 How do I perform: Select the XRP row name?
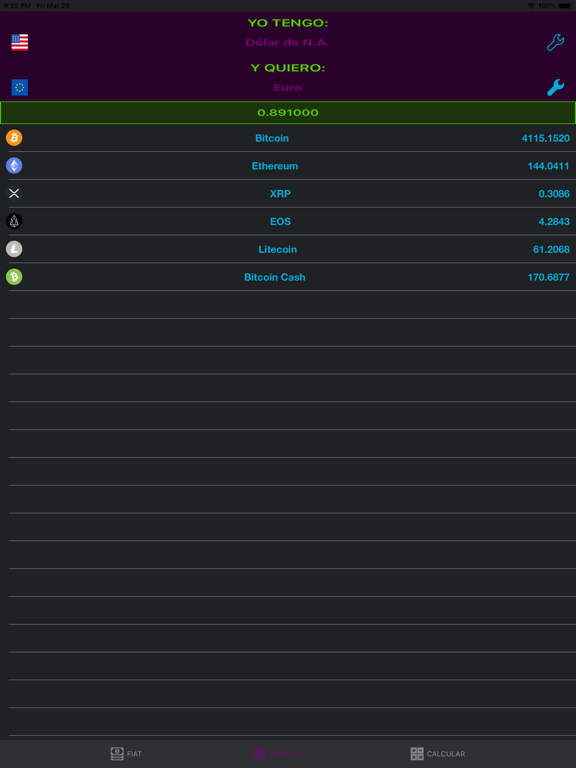(x=280, y=193)
